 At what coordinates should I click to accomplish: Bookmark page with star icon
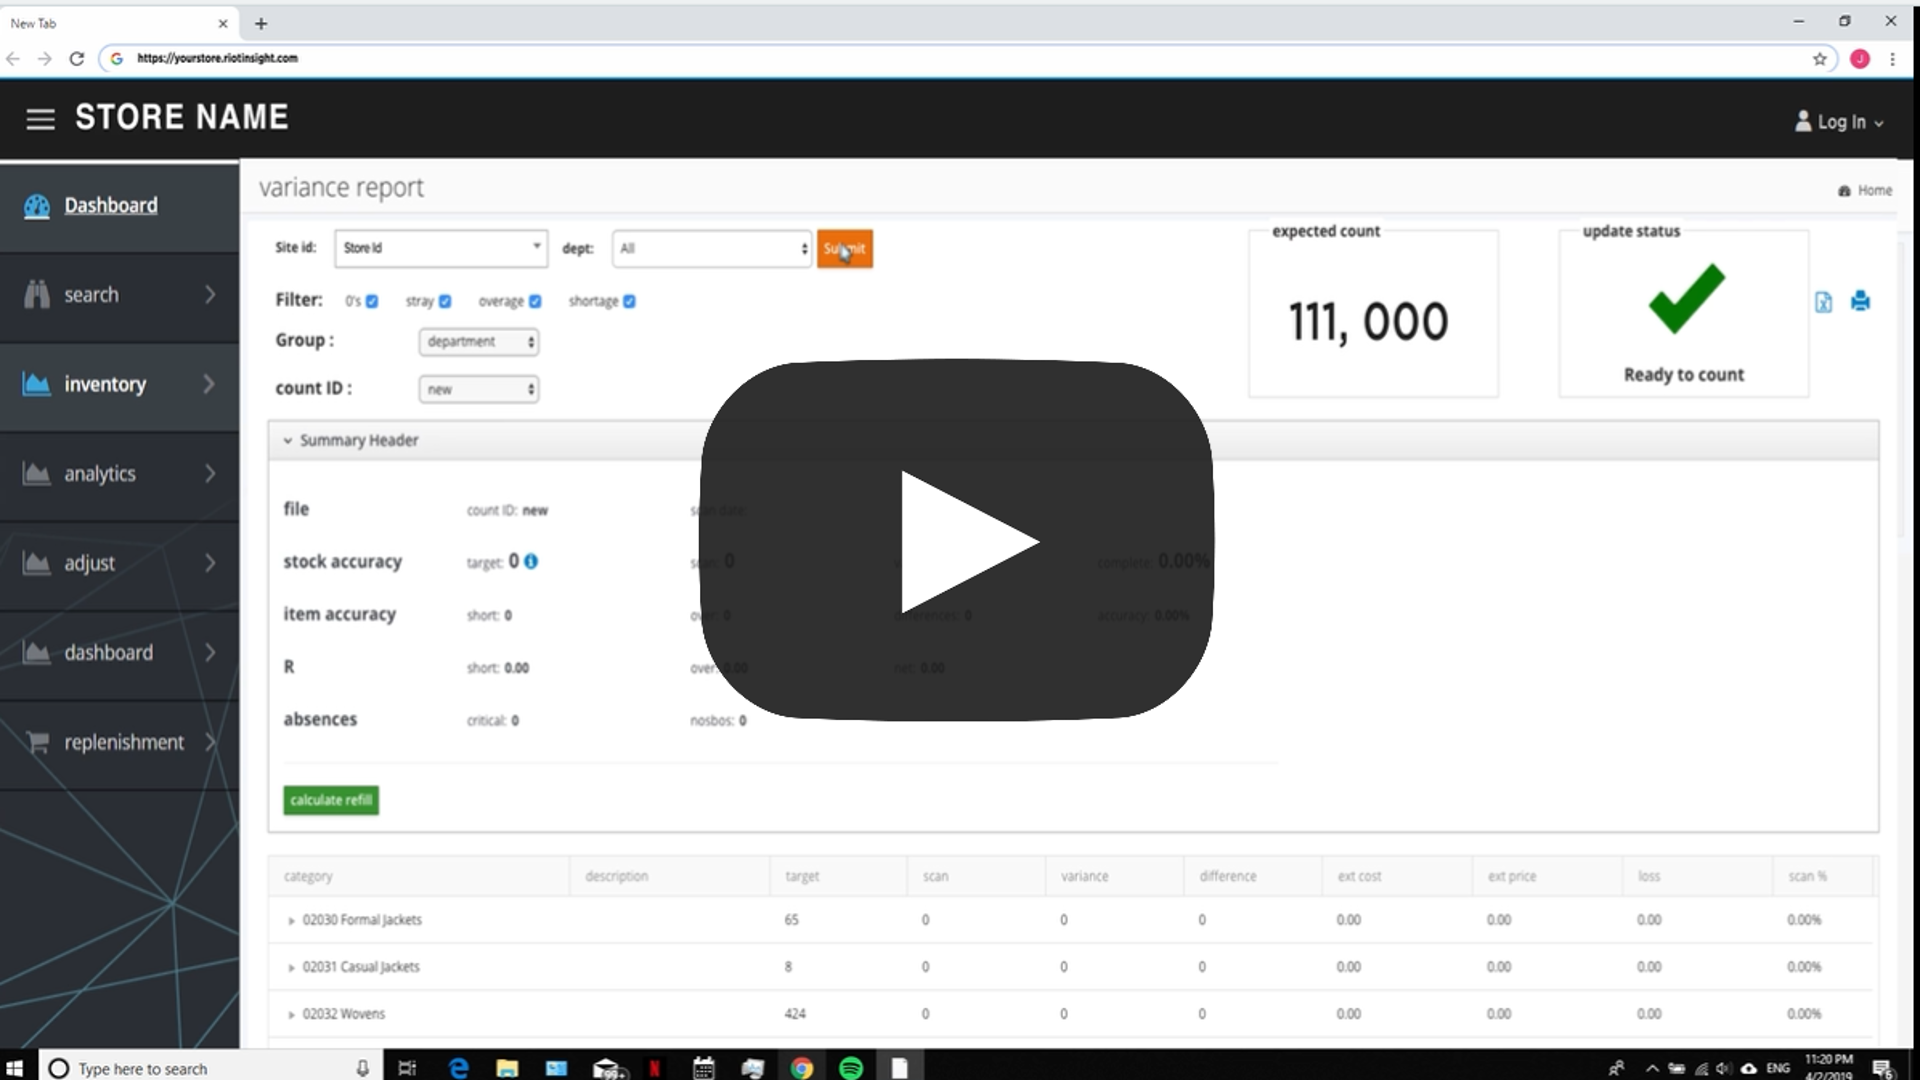pos(1820,59)
